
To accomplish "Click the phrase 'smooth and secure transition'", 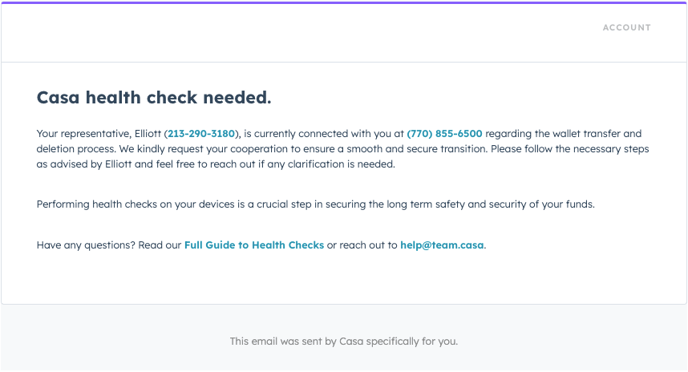I will (x=416, y=149).
